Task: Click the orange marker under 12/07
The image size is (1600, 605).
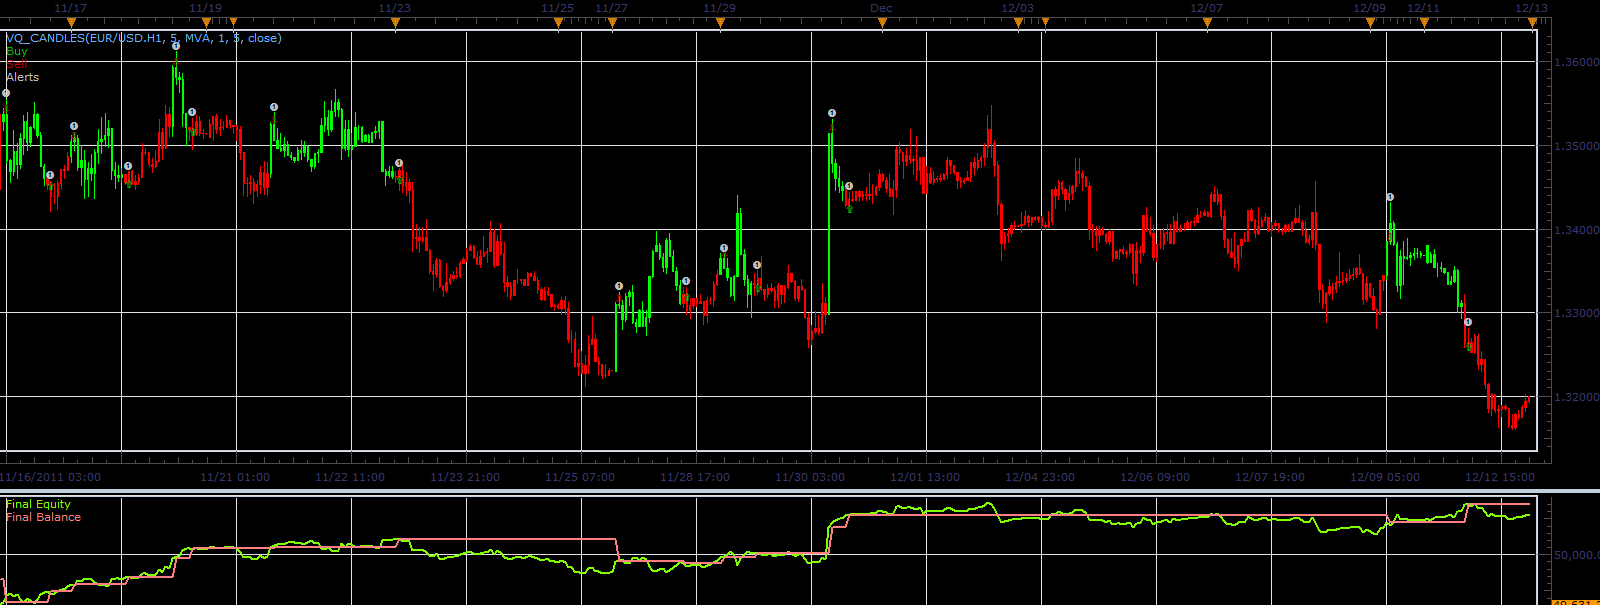Action: click(x=1207, y=22)
